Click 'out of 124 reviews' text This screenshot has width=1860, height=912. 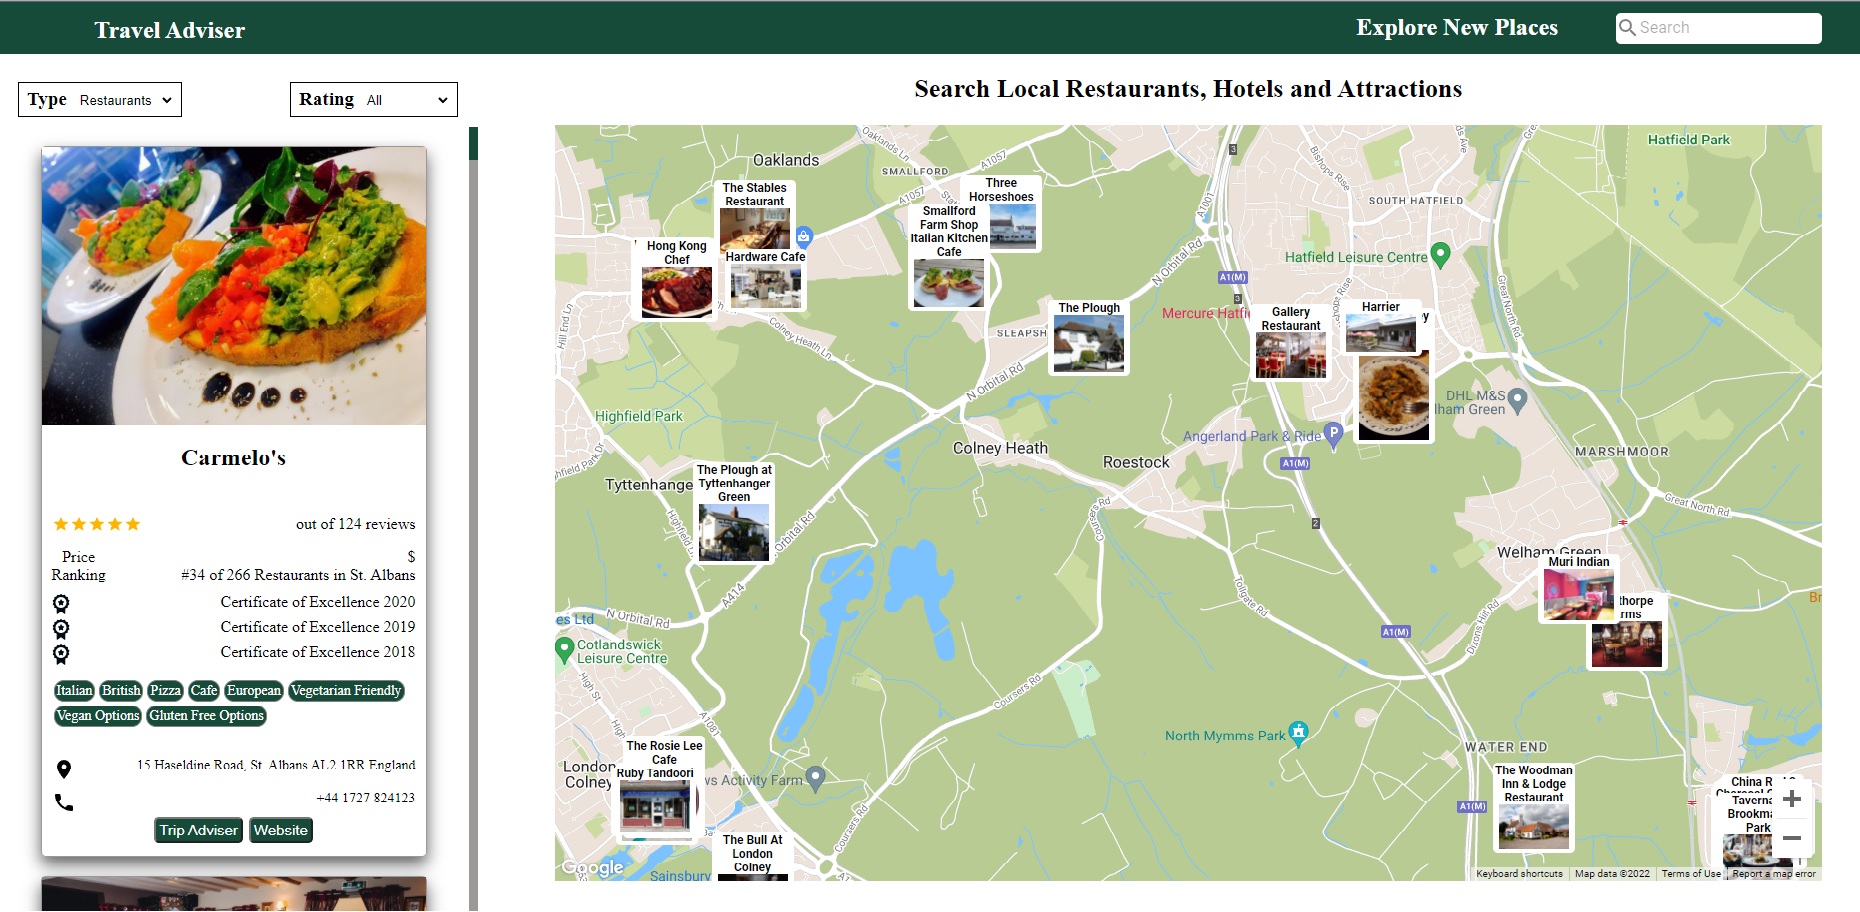(355, 524)
